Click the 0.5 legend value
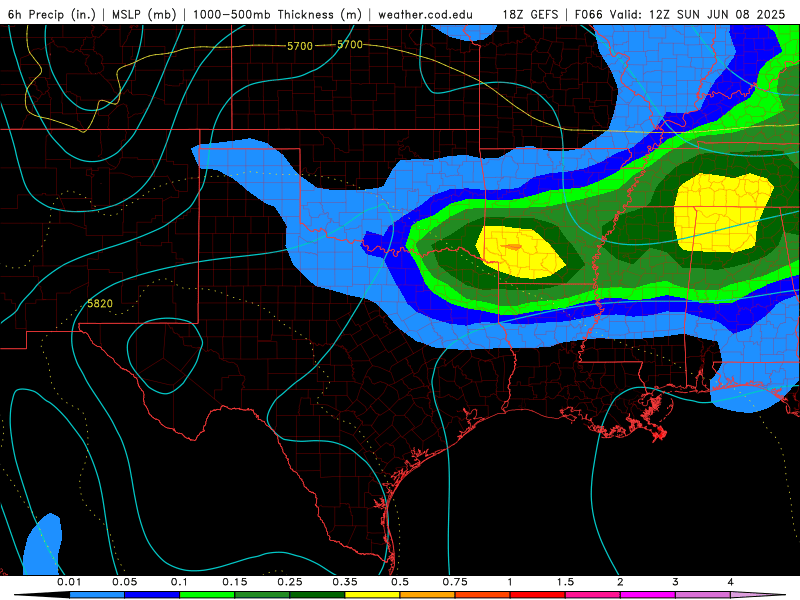800x600 pixels. click(400, 582)
